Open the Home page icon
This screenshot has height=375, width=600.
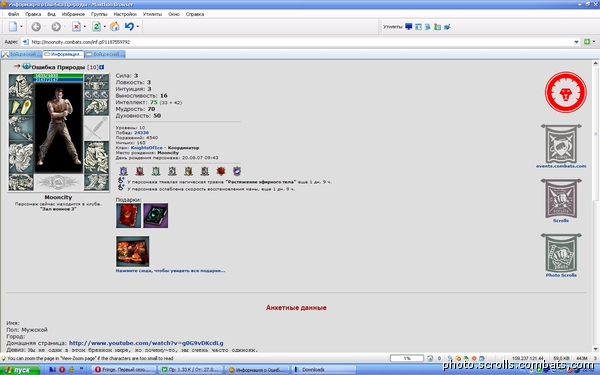114,27
